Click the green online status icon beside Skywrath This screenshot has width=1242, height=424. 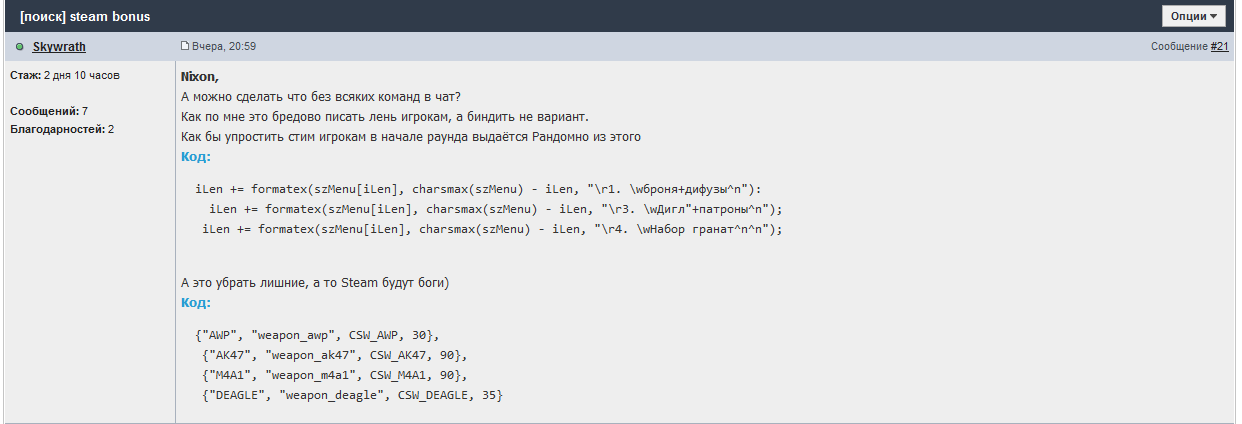pyautogui.click(x=20, y=47)
